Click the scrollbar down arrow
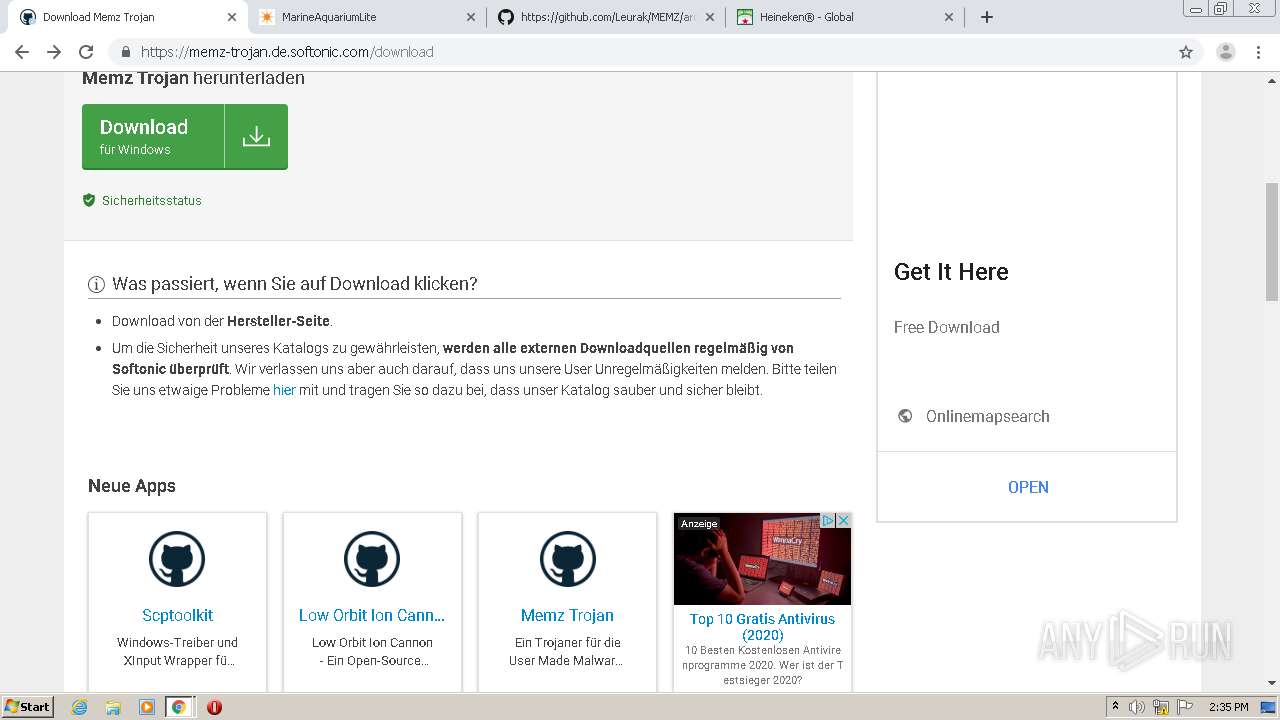This screenshot has width=1280, height=720. (1272, 683)
